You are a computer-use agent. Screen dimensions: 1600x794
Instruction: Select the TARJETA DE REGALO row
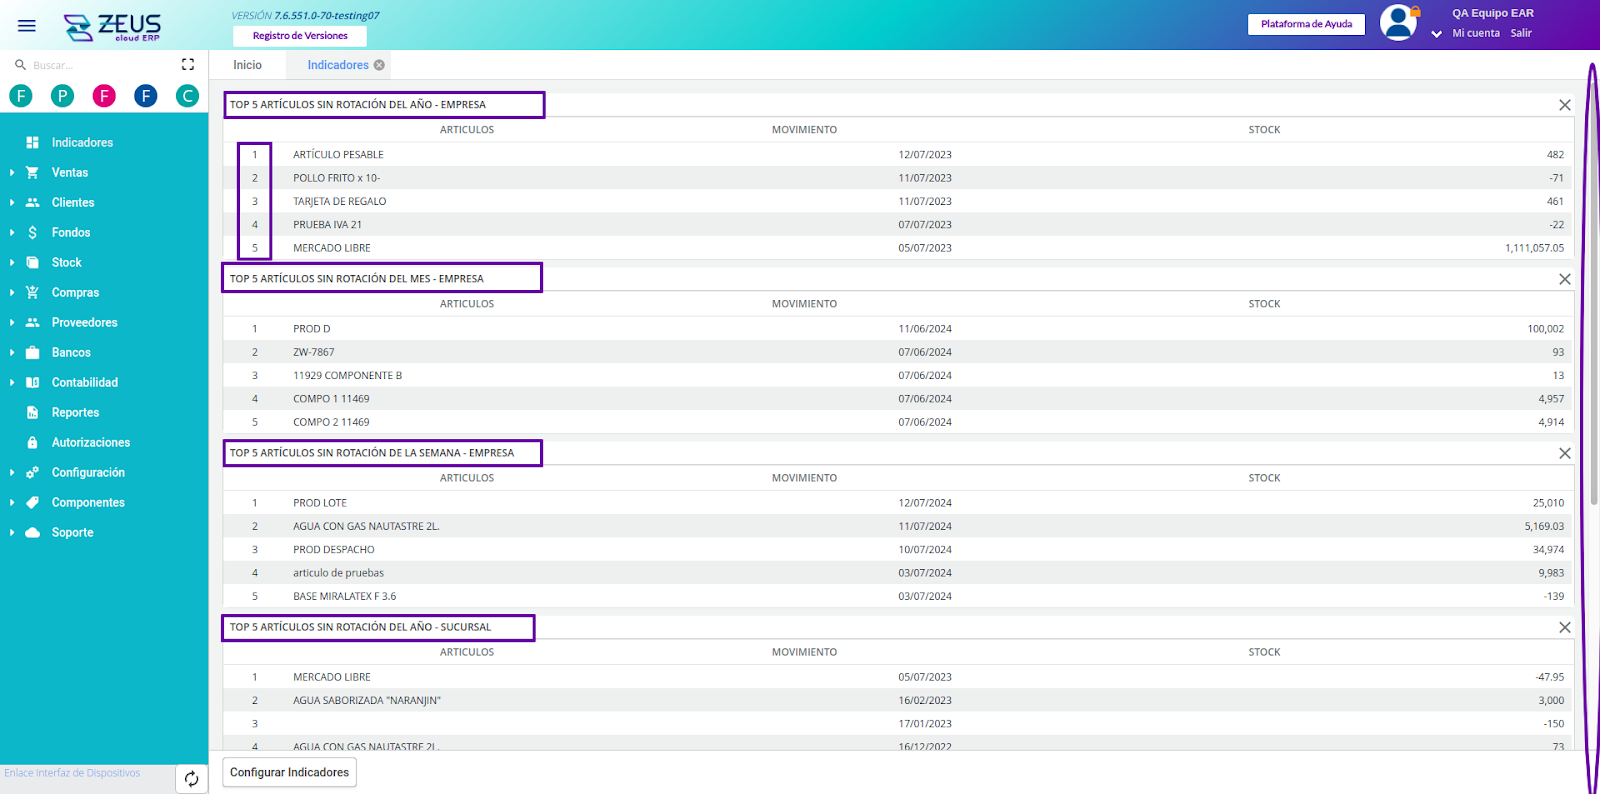point(898,201)
